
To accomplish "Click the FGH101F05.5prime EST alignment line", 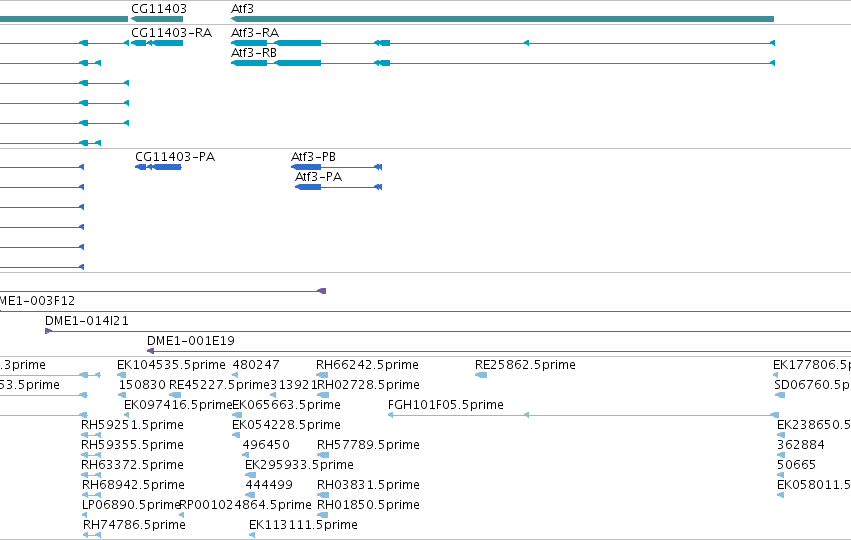I will coord(583,415).
